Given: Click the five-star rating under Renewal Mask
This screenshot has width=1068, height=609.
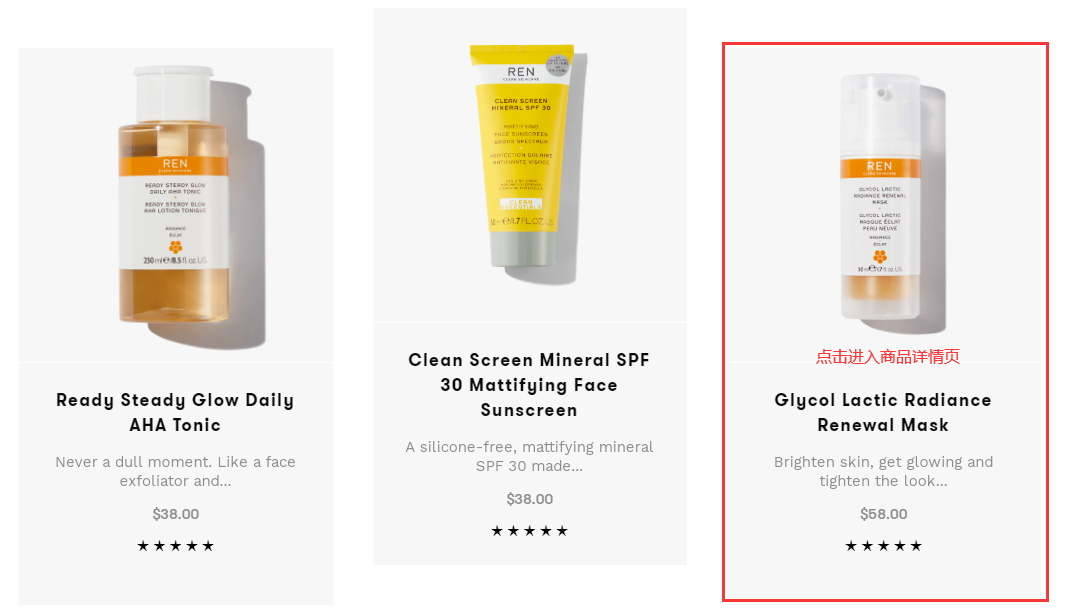Looking at the screenshot, I should (x=883, y=546).
